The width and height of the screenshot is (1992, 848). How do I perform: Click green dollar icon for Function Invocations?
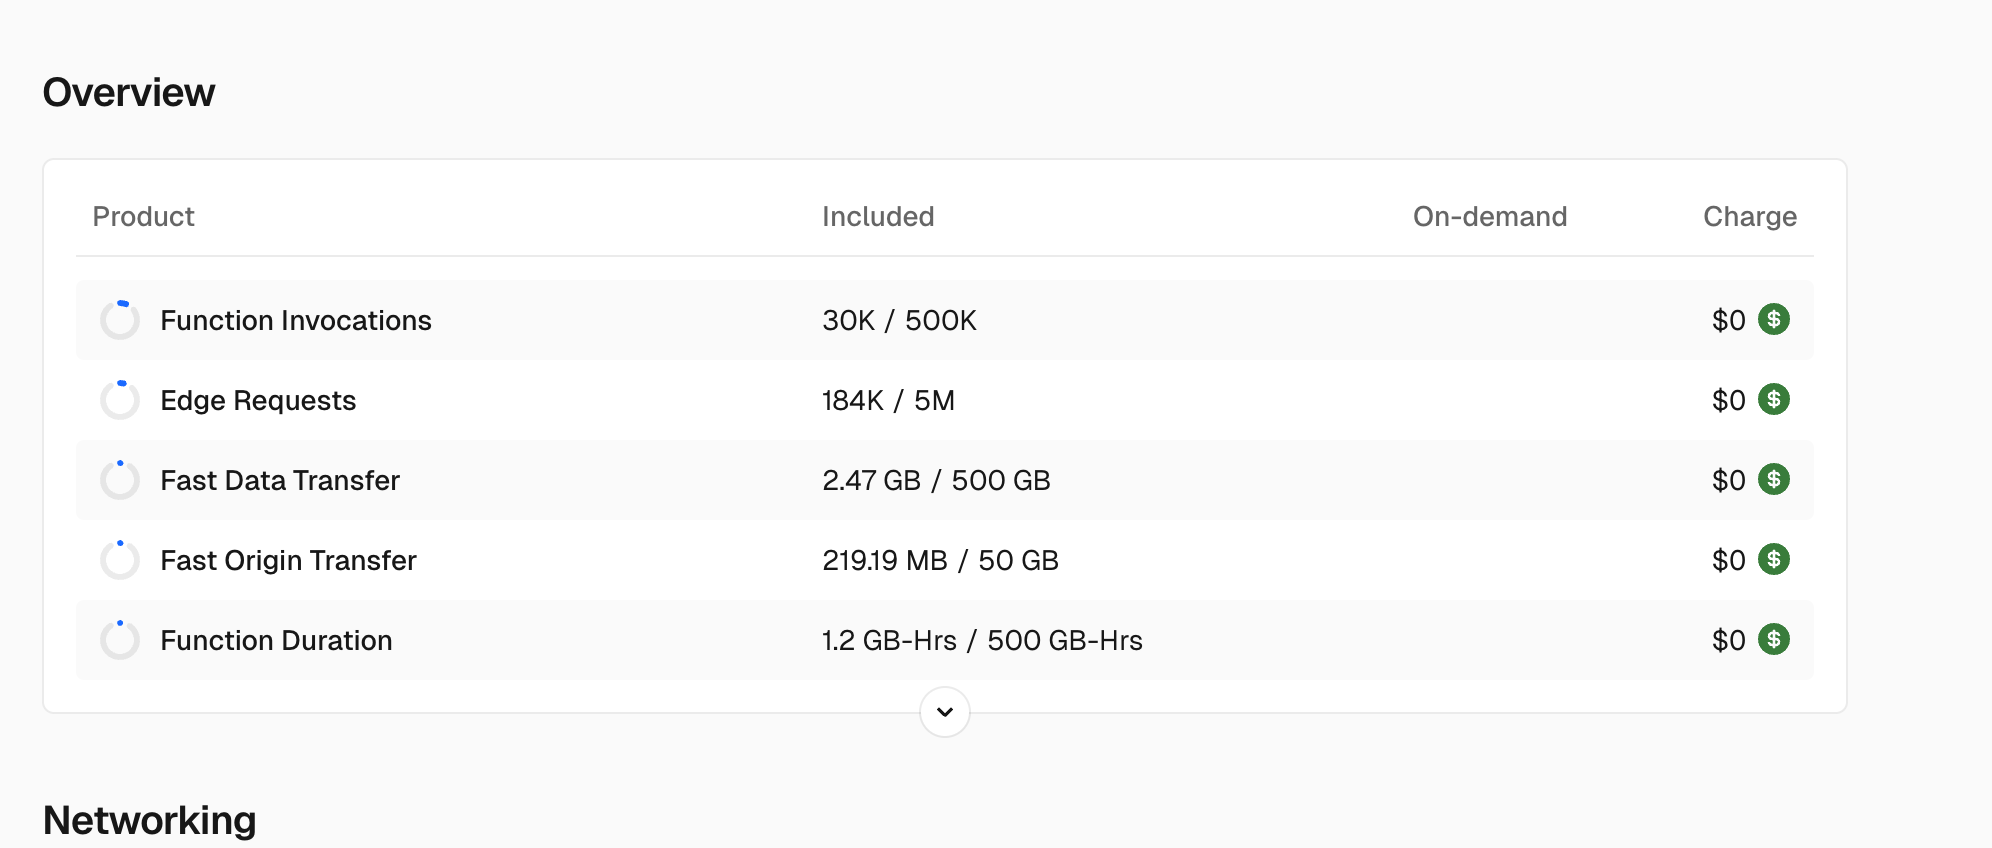[1774, 319]
